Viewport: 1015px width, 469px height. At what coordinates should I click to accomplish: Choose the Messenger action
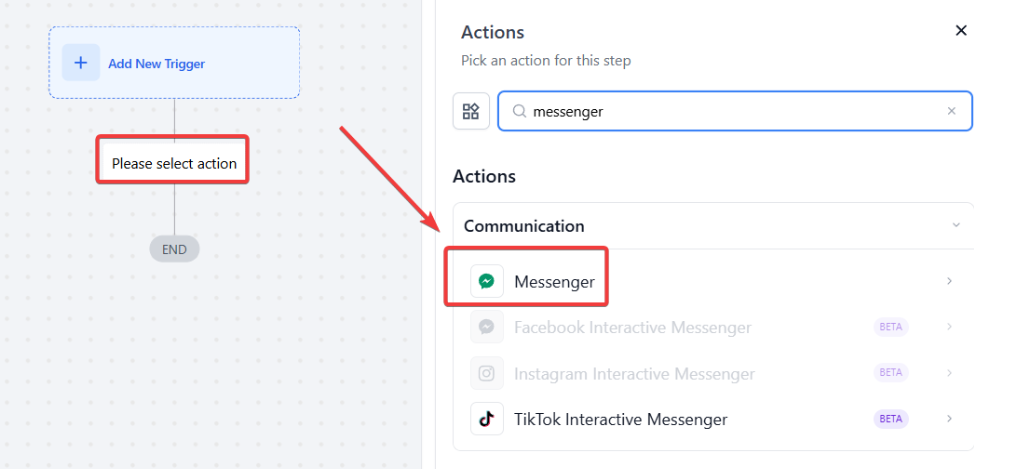pyautogui.click(x=554, y=282)
